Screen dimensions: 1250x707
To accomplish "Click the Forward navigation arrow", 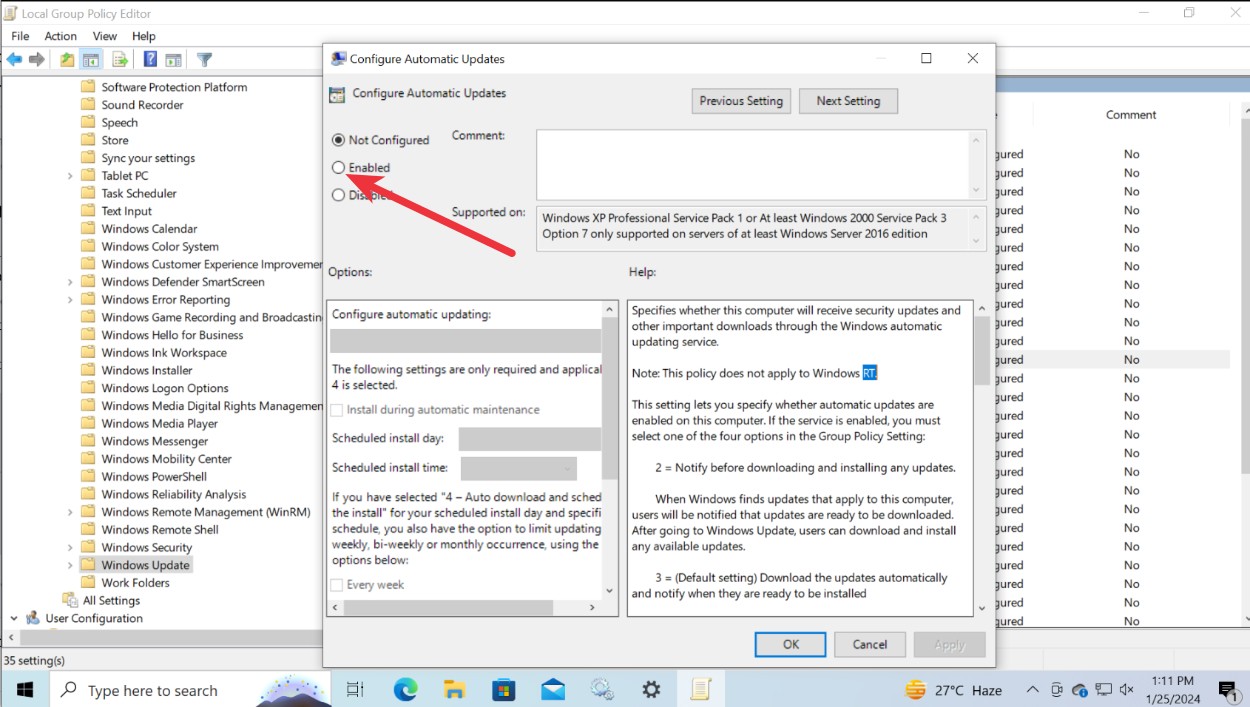I will click(37, 59).
